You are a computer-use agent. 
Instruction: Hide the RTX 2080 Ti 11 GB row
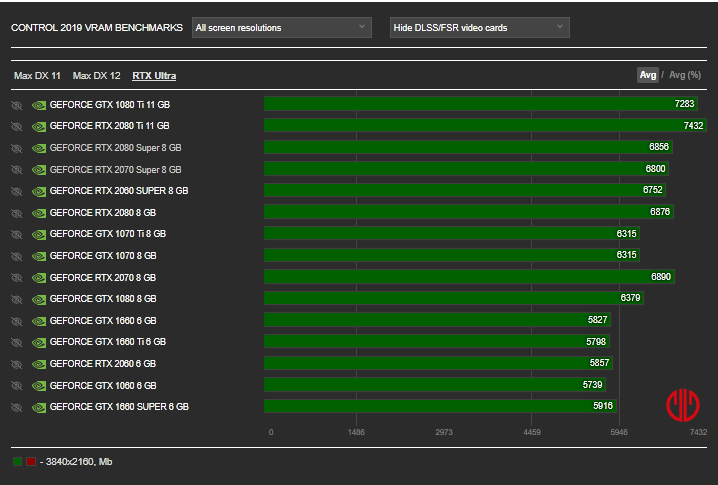click(x=16, y=126)
